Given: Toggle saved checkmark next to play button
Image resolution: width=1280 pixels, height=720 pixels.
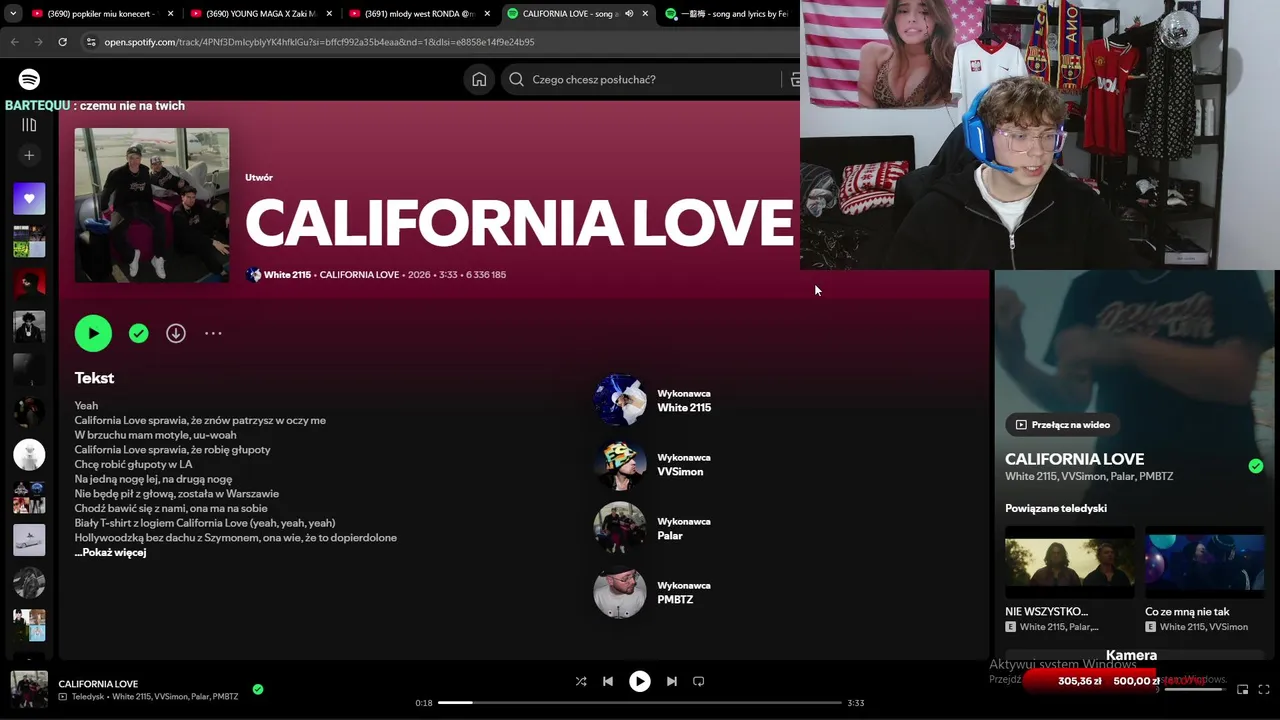Looking at the screenshot, I should coord(139,333).
